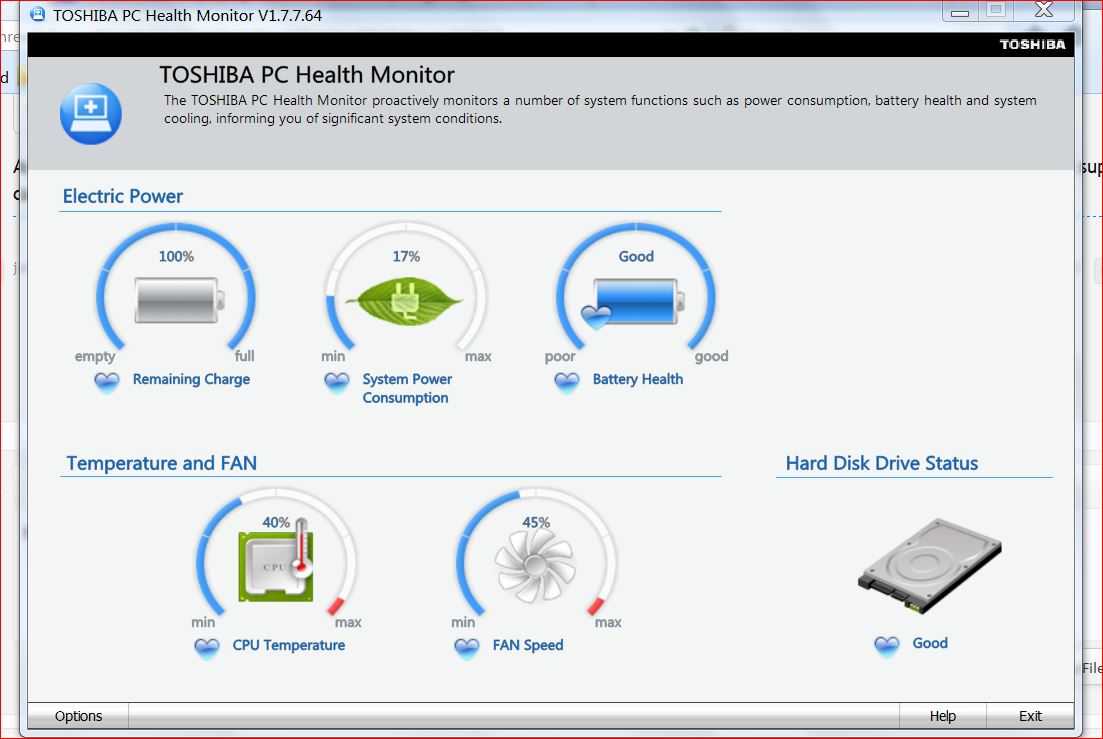Click the Battery Health label
This screenshot has height=739, width=1103.
637,379
